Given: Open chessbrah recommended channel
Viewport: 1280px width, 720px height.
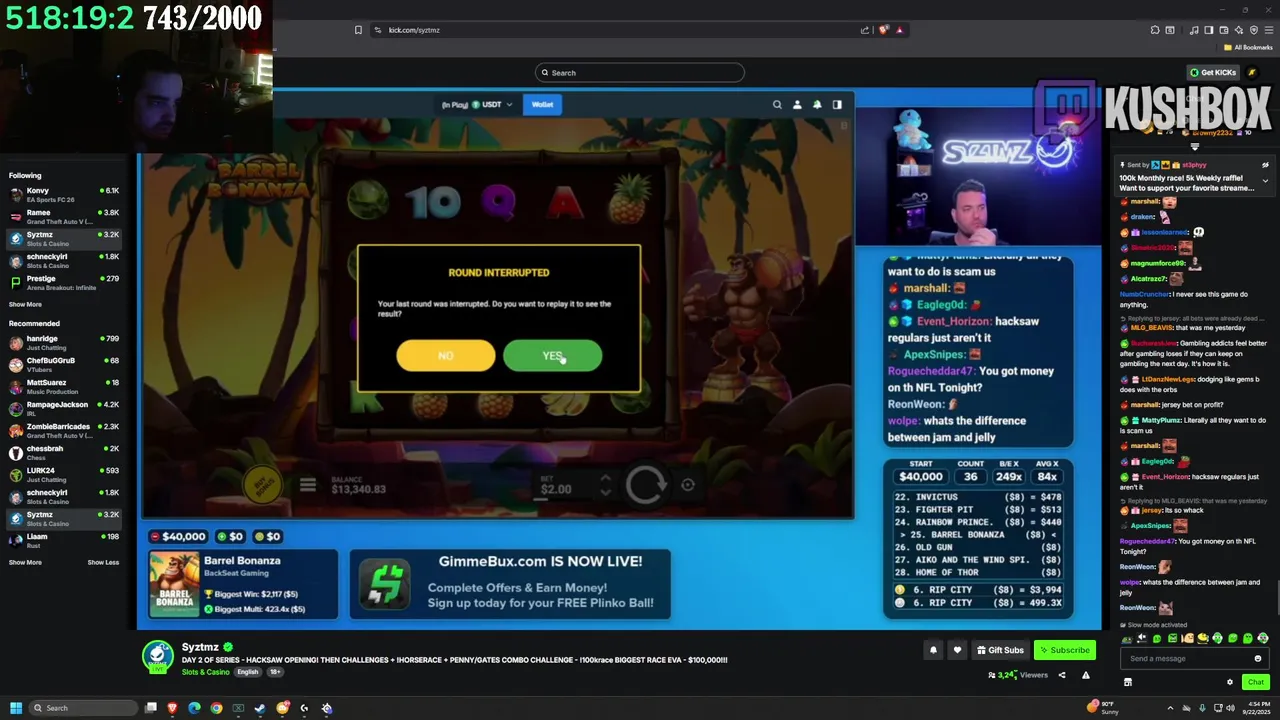Looking at the screenshot, I should coord(63,452).
